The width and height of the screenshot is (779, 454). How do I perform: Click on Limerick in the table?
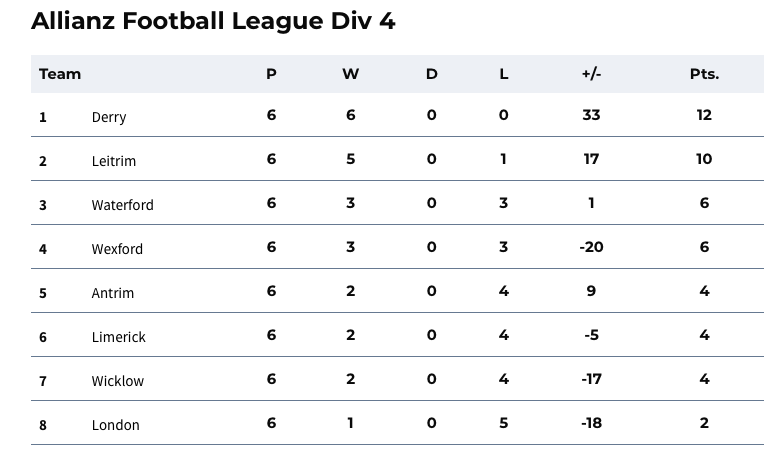[x=118, y=337]
